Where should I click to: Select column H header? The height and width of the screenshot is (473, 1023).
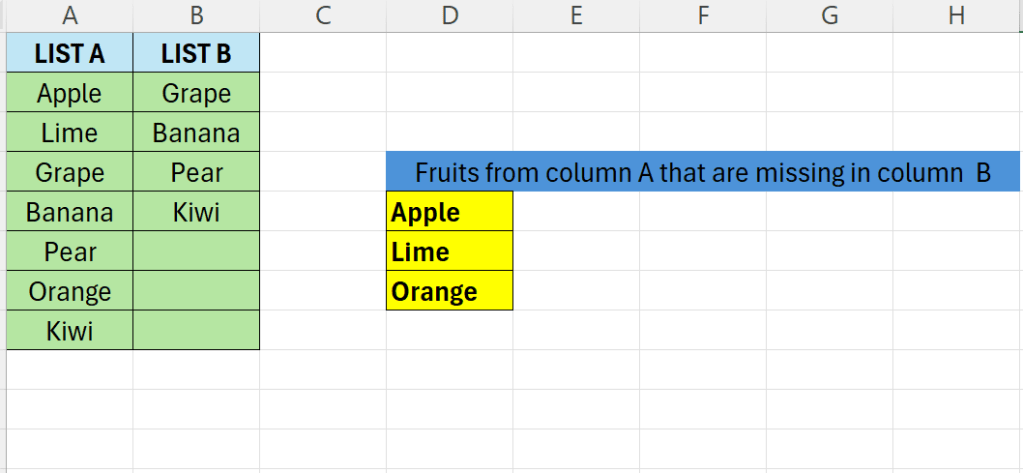point(956,15)
